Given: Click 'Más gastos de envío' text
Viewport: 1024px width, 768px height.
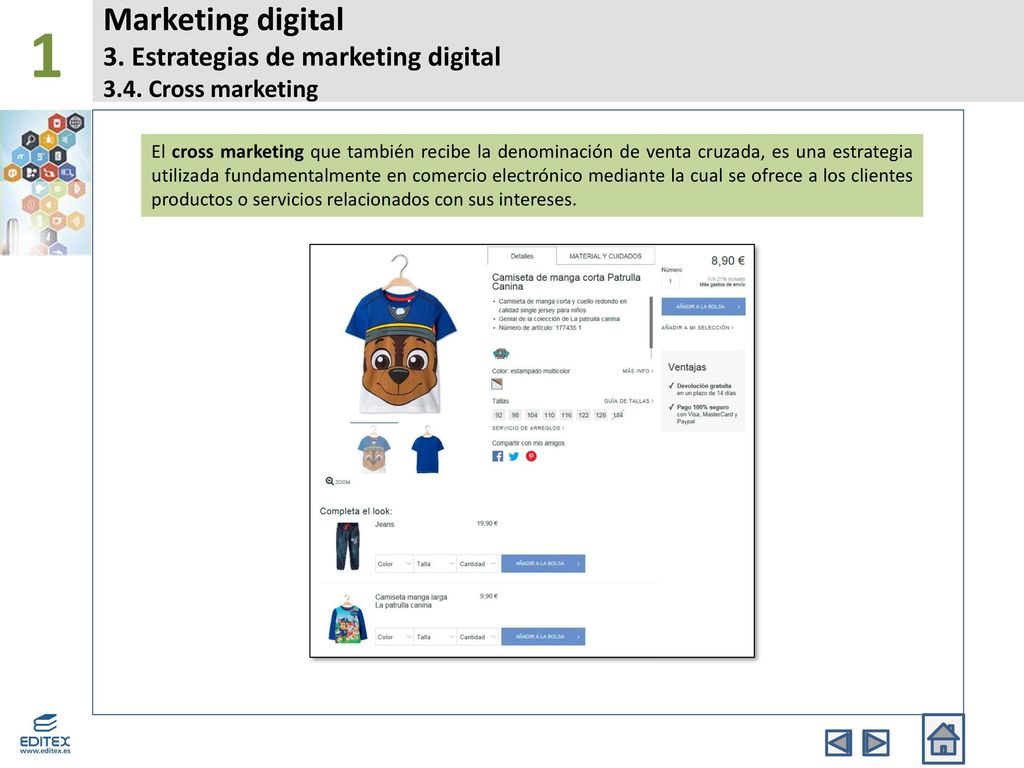Looking at the screenshot, I should pyautogui.click(x=722, y=285).
